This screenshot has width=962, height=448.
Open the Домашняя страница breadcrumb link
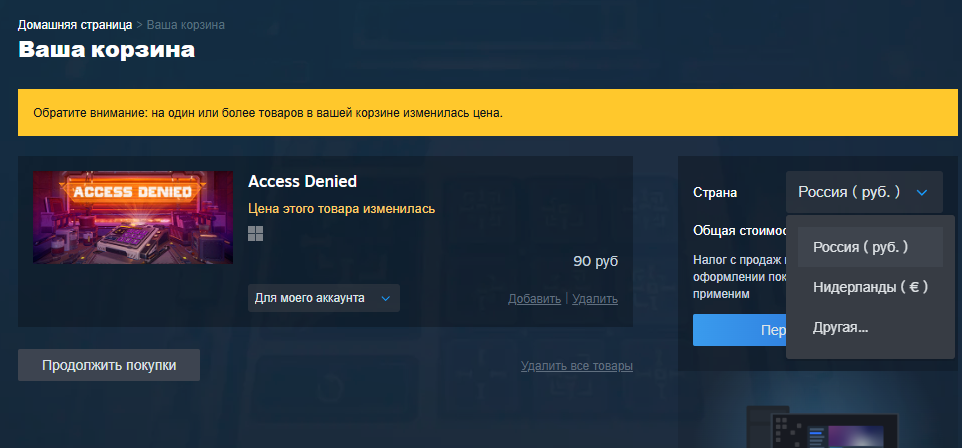(x=75, y=25)
